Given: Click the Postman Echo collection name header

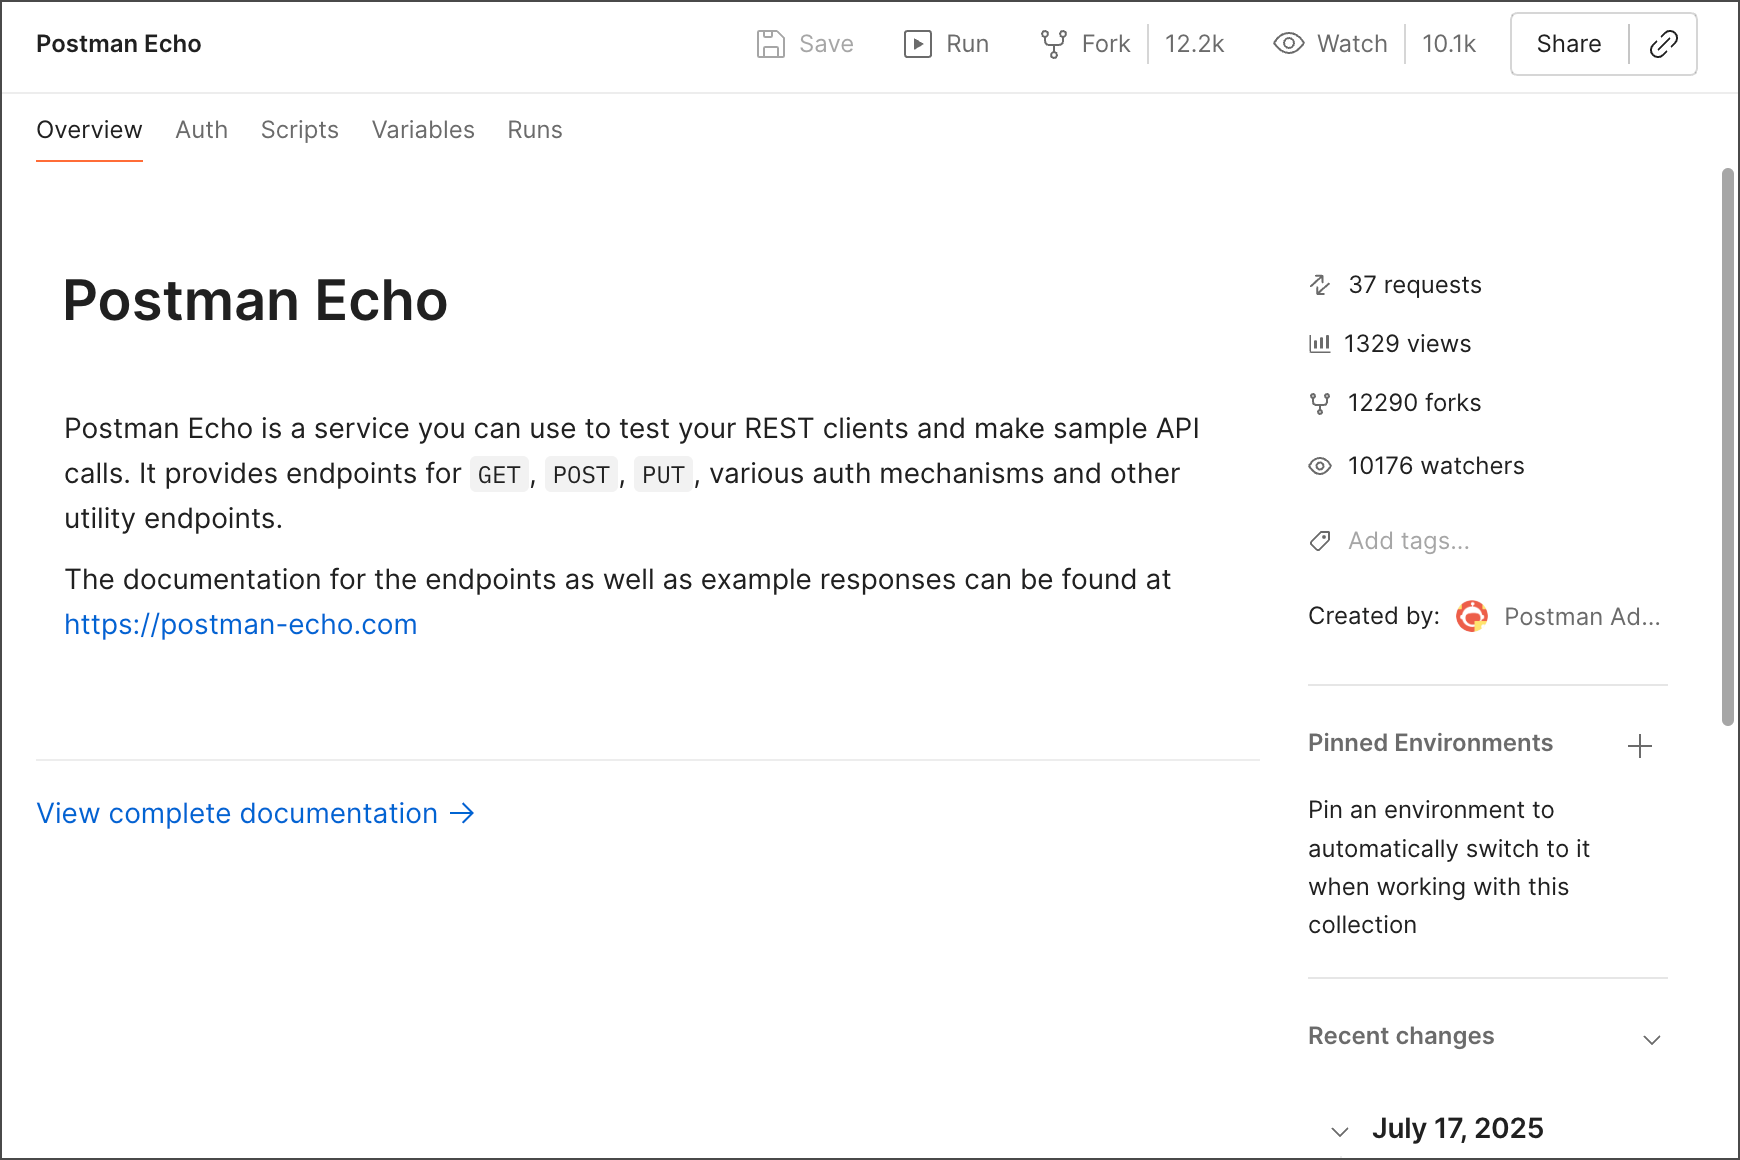Looking at the screenshot, I should pos(119,44).
